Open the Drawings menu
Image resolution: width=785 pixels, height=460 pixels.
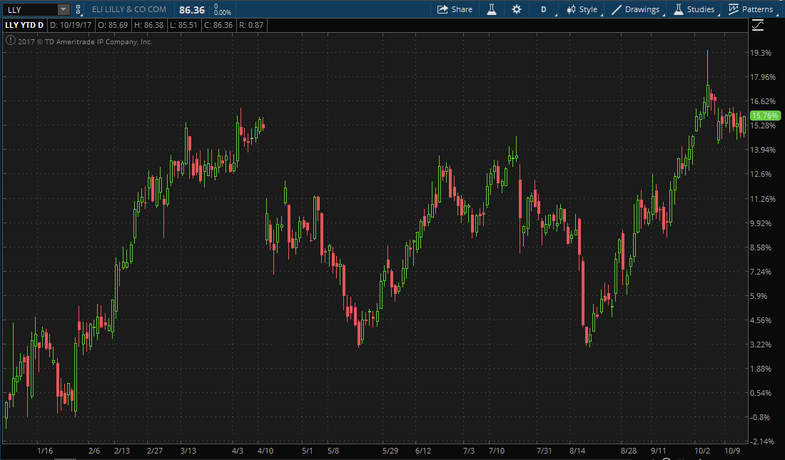coord(636,10)
